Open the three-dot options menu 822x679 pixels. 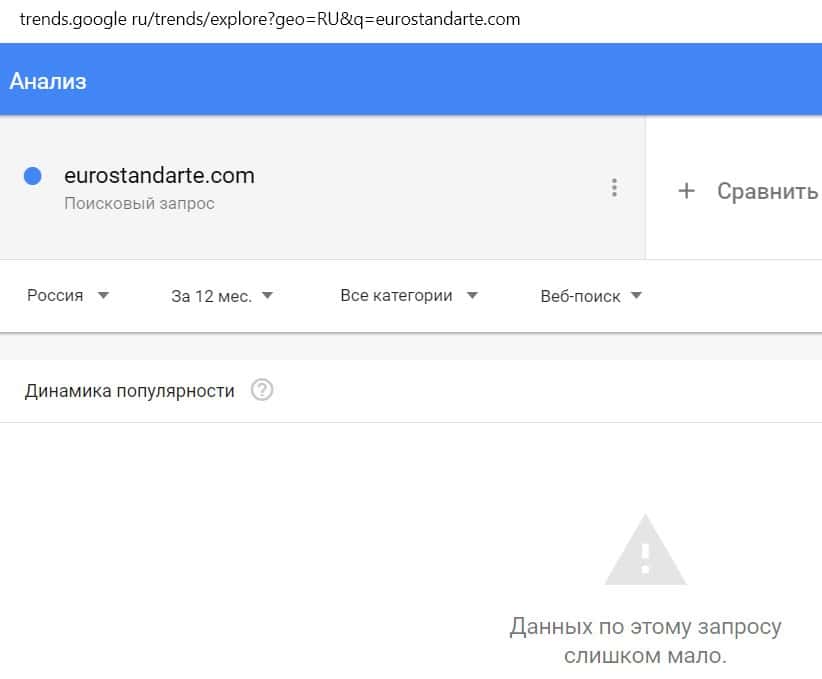coord(614,188)
